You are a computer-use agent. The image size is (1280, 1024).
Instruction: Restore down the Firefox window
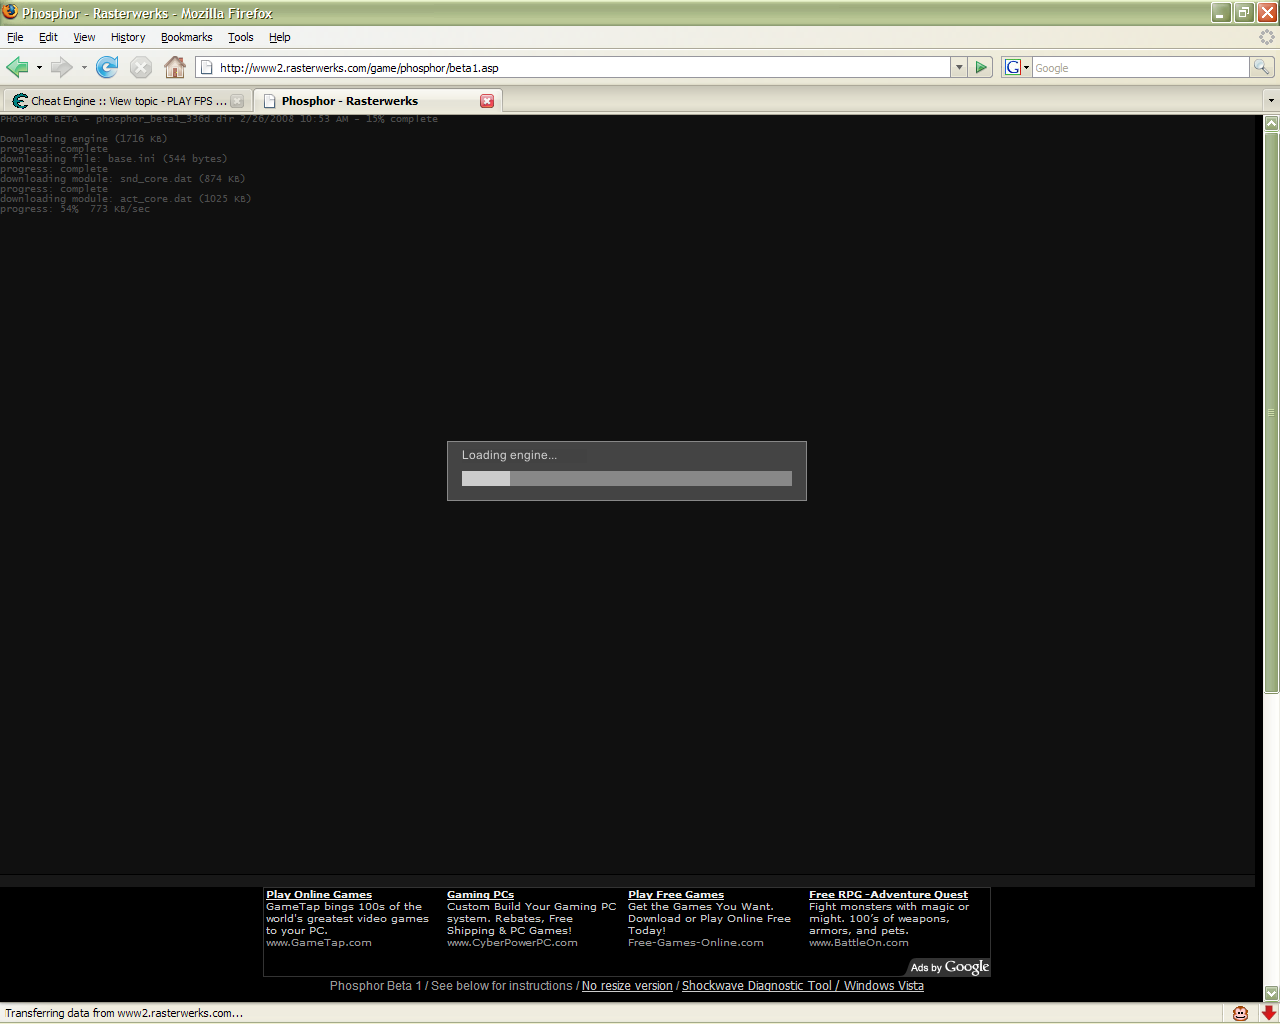pyautogui.click(x=1244, y=12)
